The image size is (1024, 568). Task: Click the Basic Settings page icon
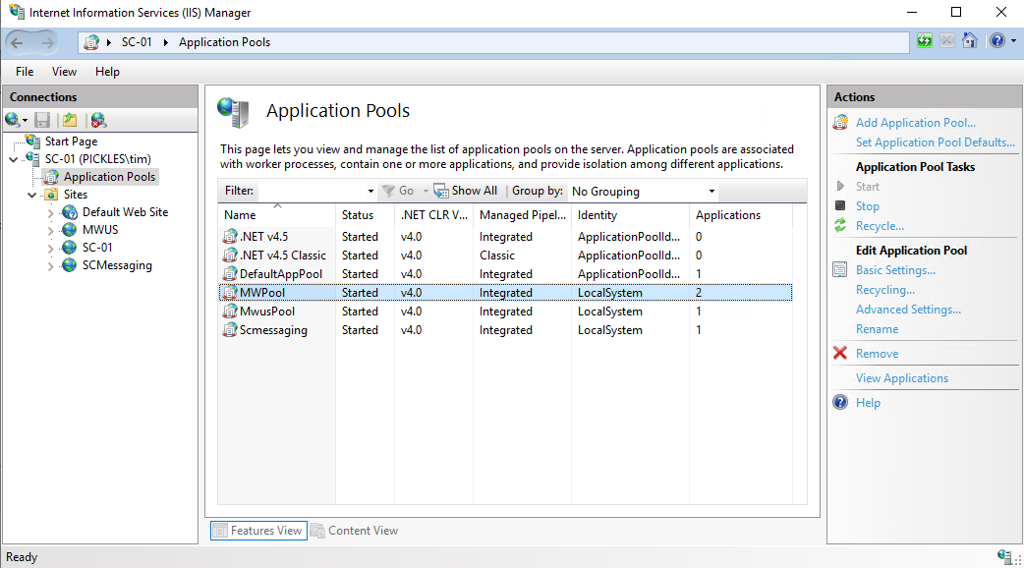pos(840,270)
